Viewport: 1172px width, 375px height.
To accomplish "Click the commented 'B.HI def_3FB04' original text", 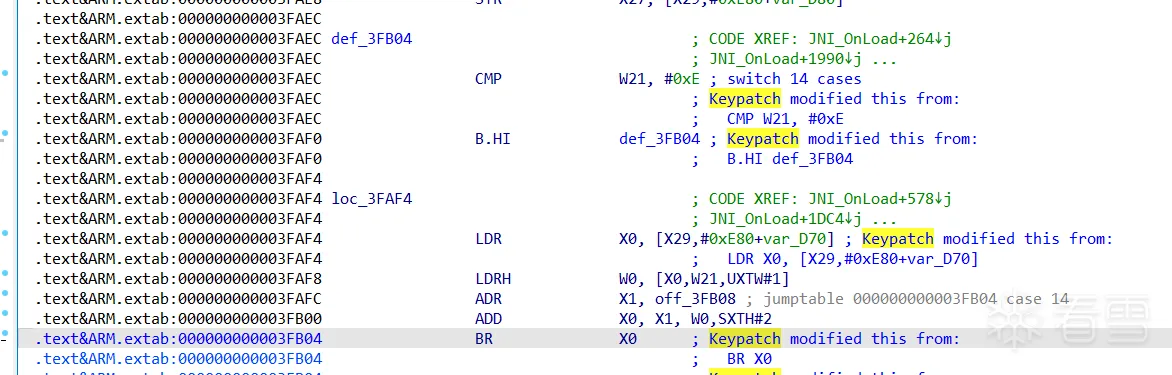I will pyautogui.click(x=791, y=159).
